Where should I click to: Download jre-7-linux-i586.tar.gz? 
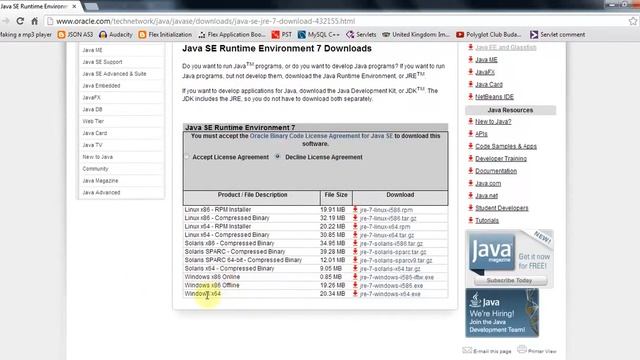[388, 218]
